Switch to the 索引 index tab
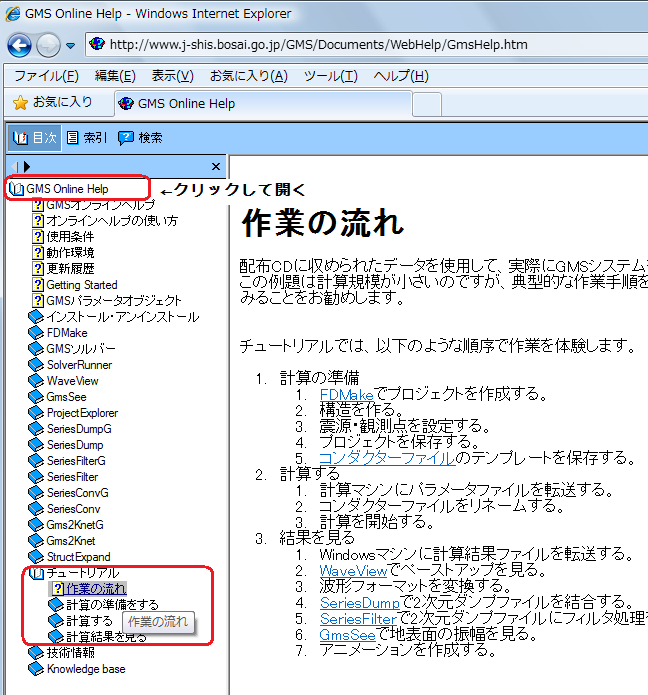648x695 pixels. pyautogui.click(x=87, y=138)
